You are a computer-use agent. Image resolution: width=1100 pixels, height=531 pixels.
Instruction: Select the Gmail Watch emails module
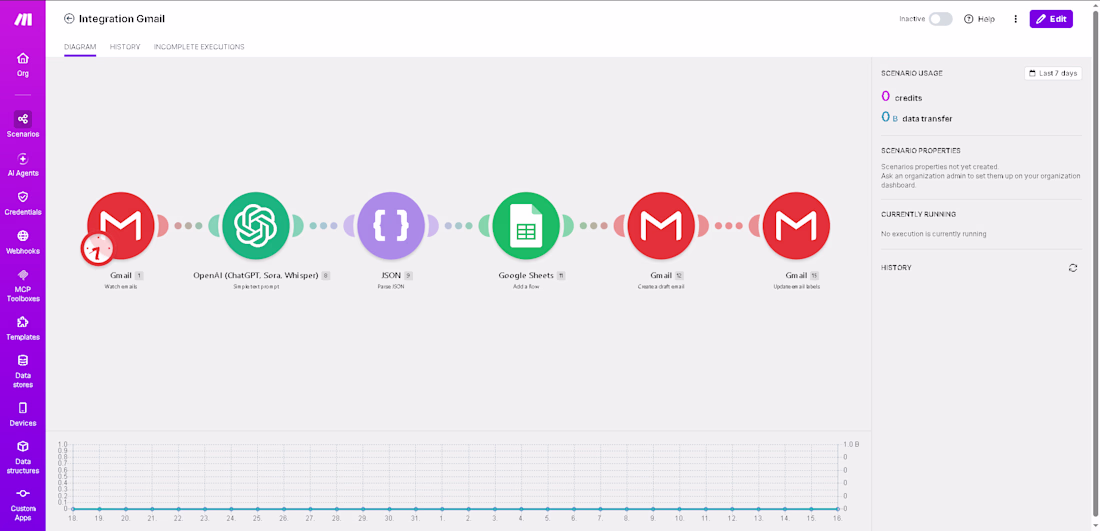click(x=121, y=226)
